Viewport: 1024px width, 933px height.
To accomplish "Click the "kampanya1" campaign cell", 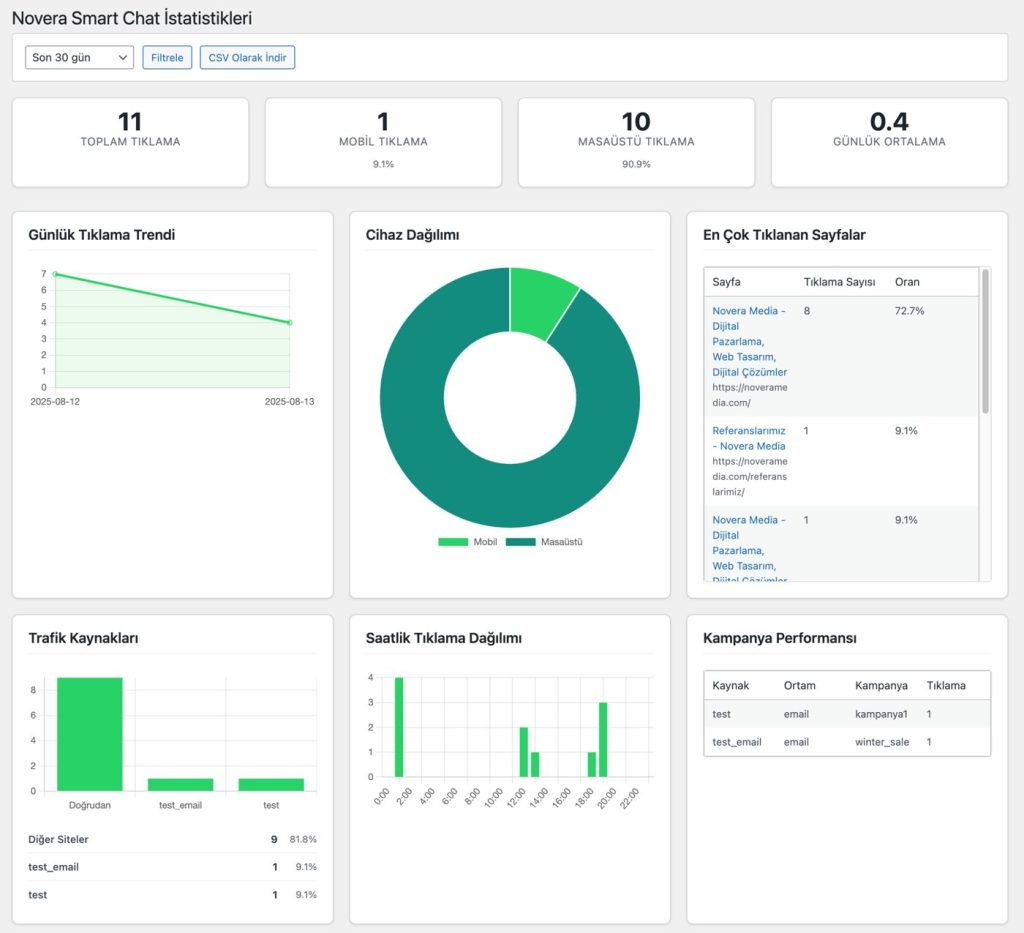I will [x=881, y=714].
